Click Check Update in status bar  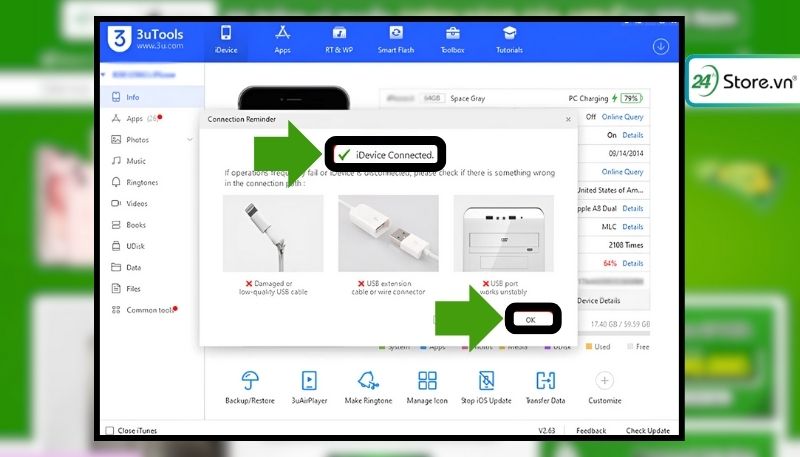point(648,431)
